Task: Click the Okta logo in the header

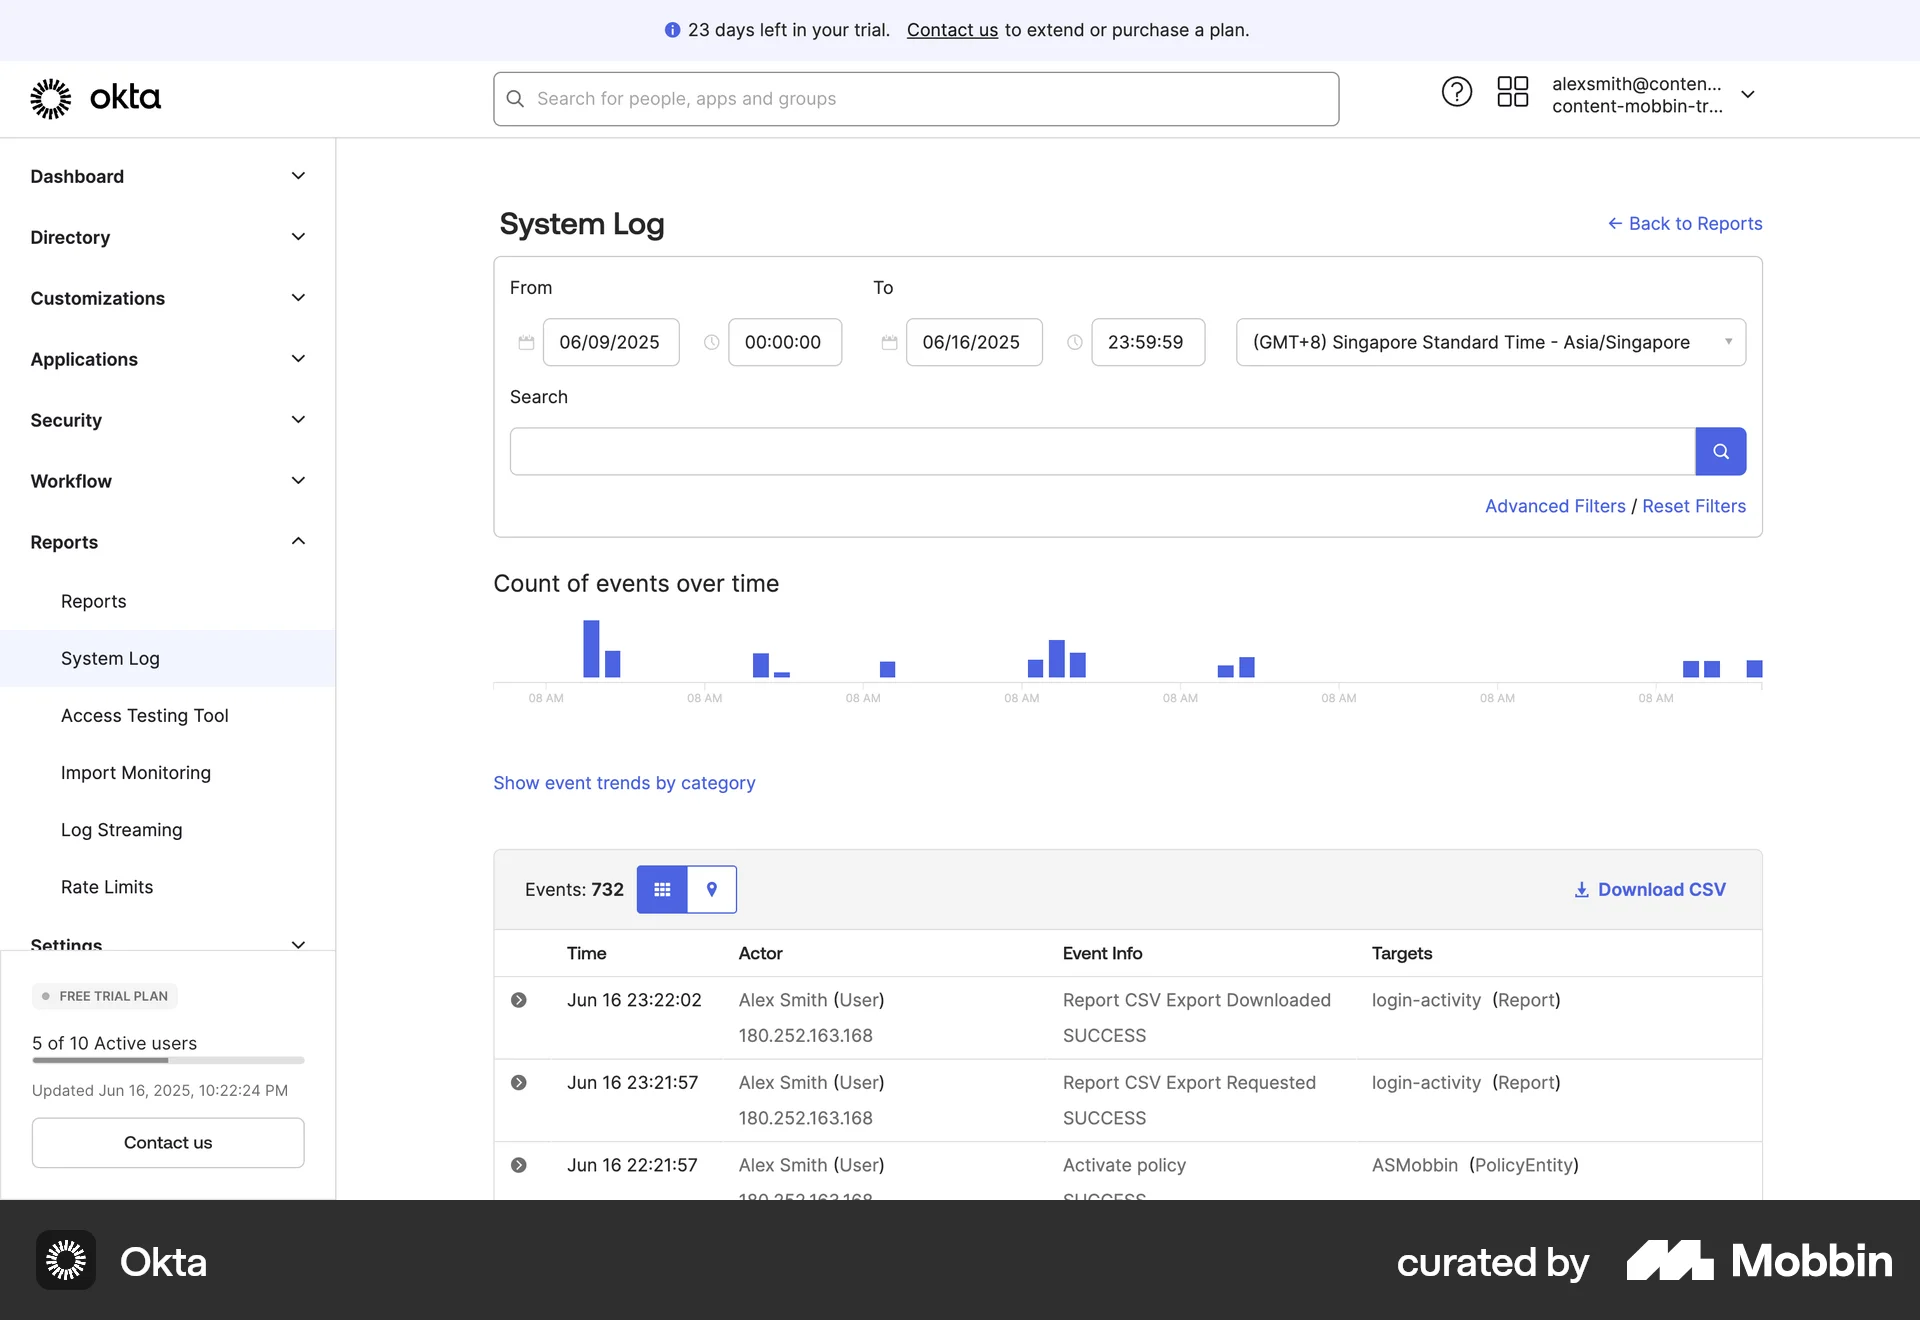Action: [95, 97]
